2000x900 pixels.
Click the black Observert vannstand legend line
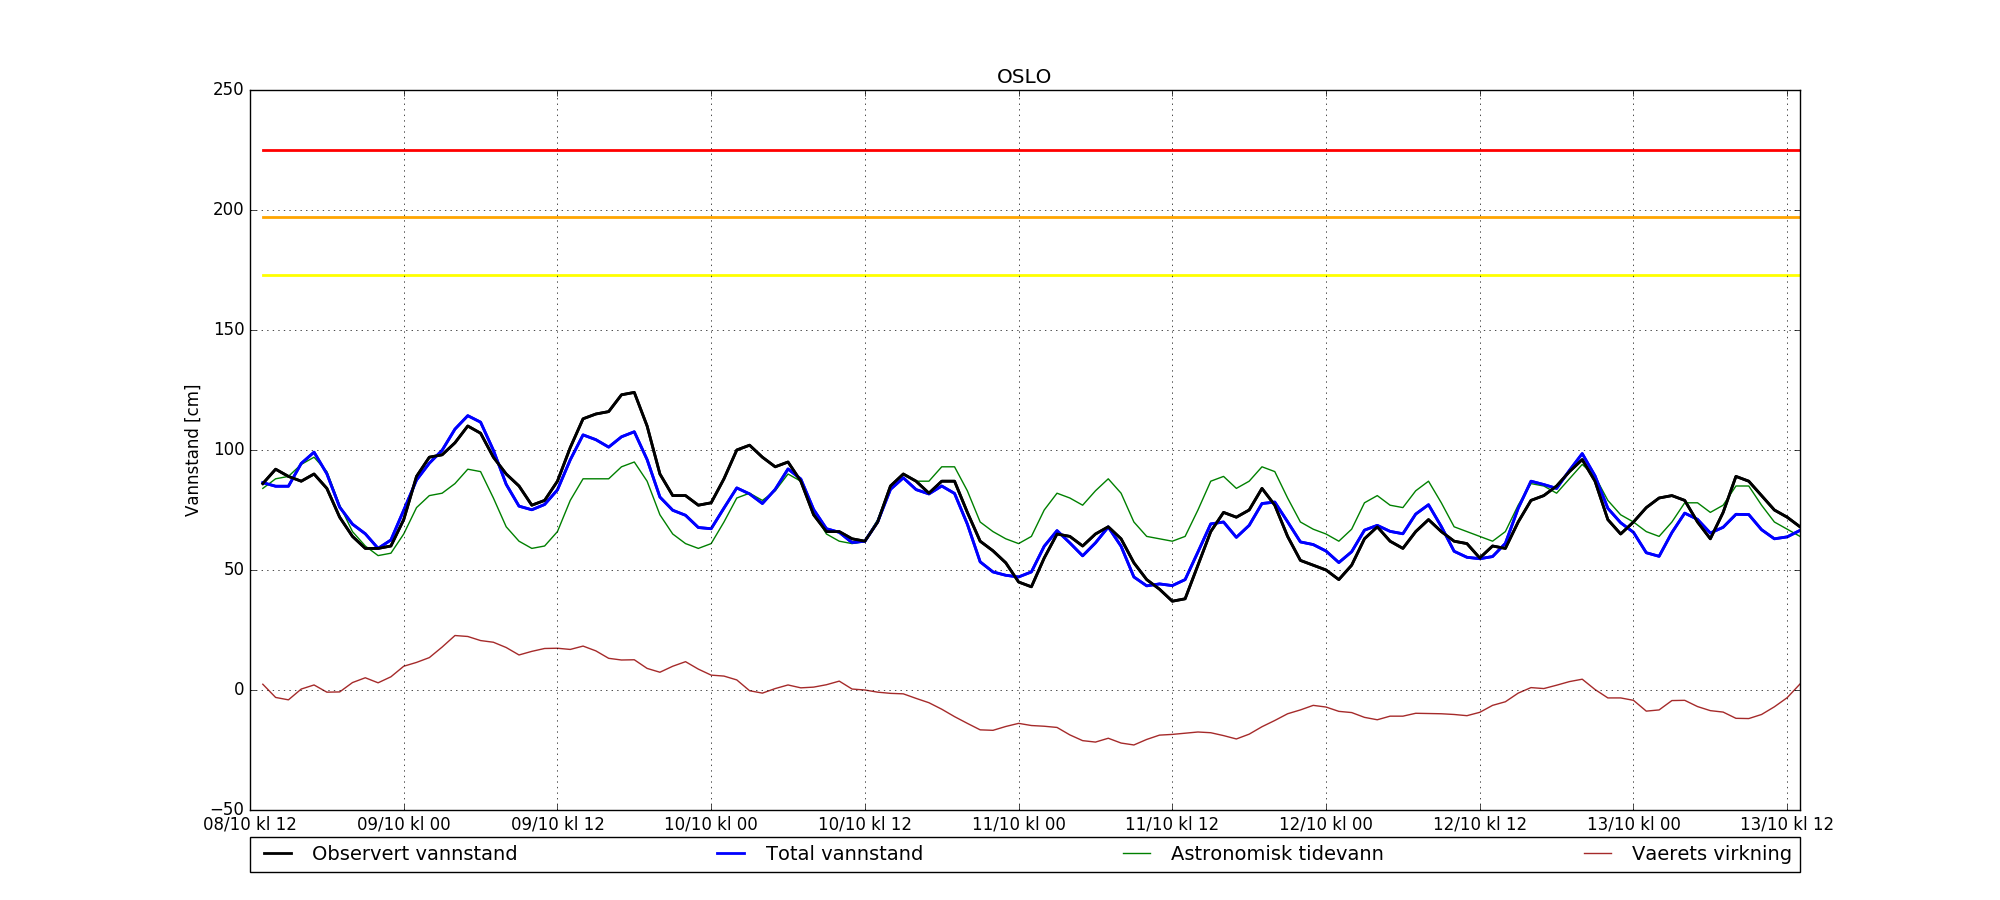click(278, 854)
